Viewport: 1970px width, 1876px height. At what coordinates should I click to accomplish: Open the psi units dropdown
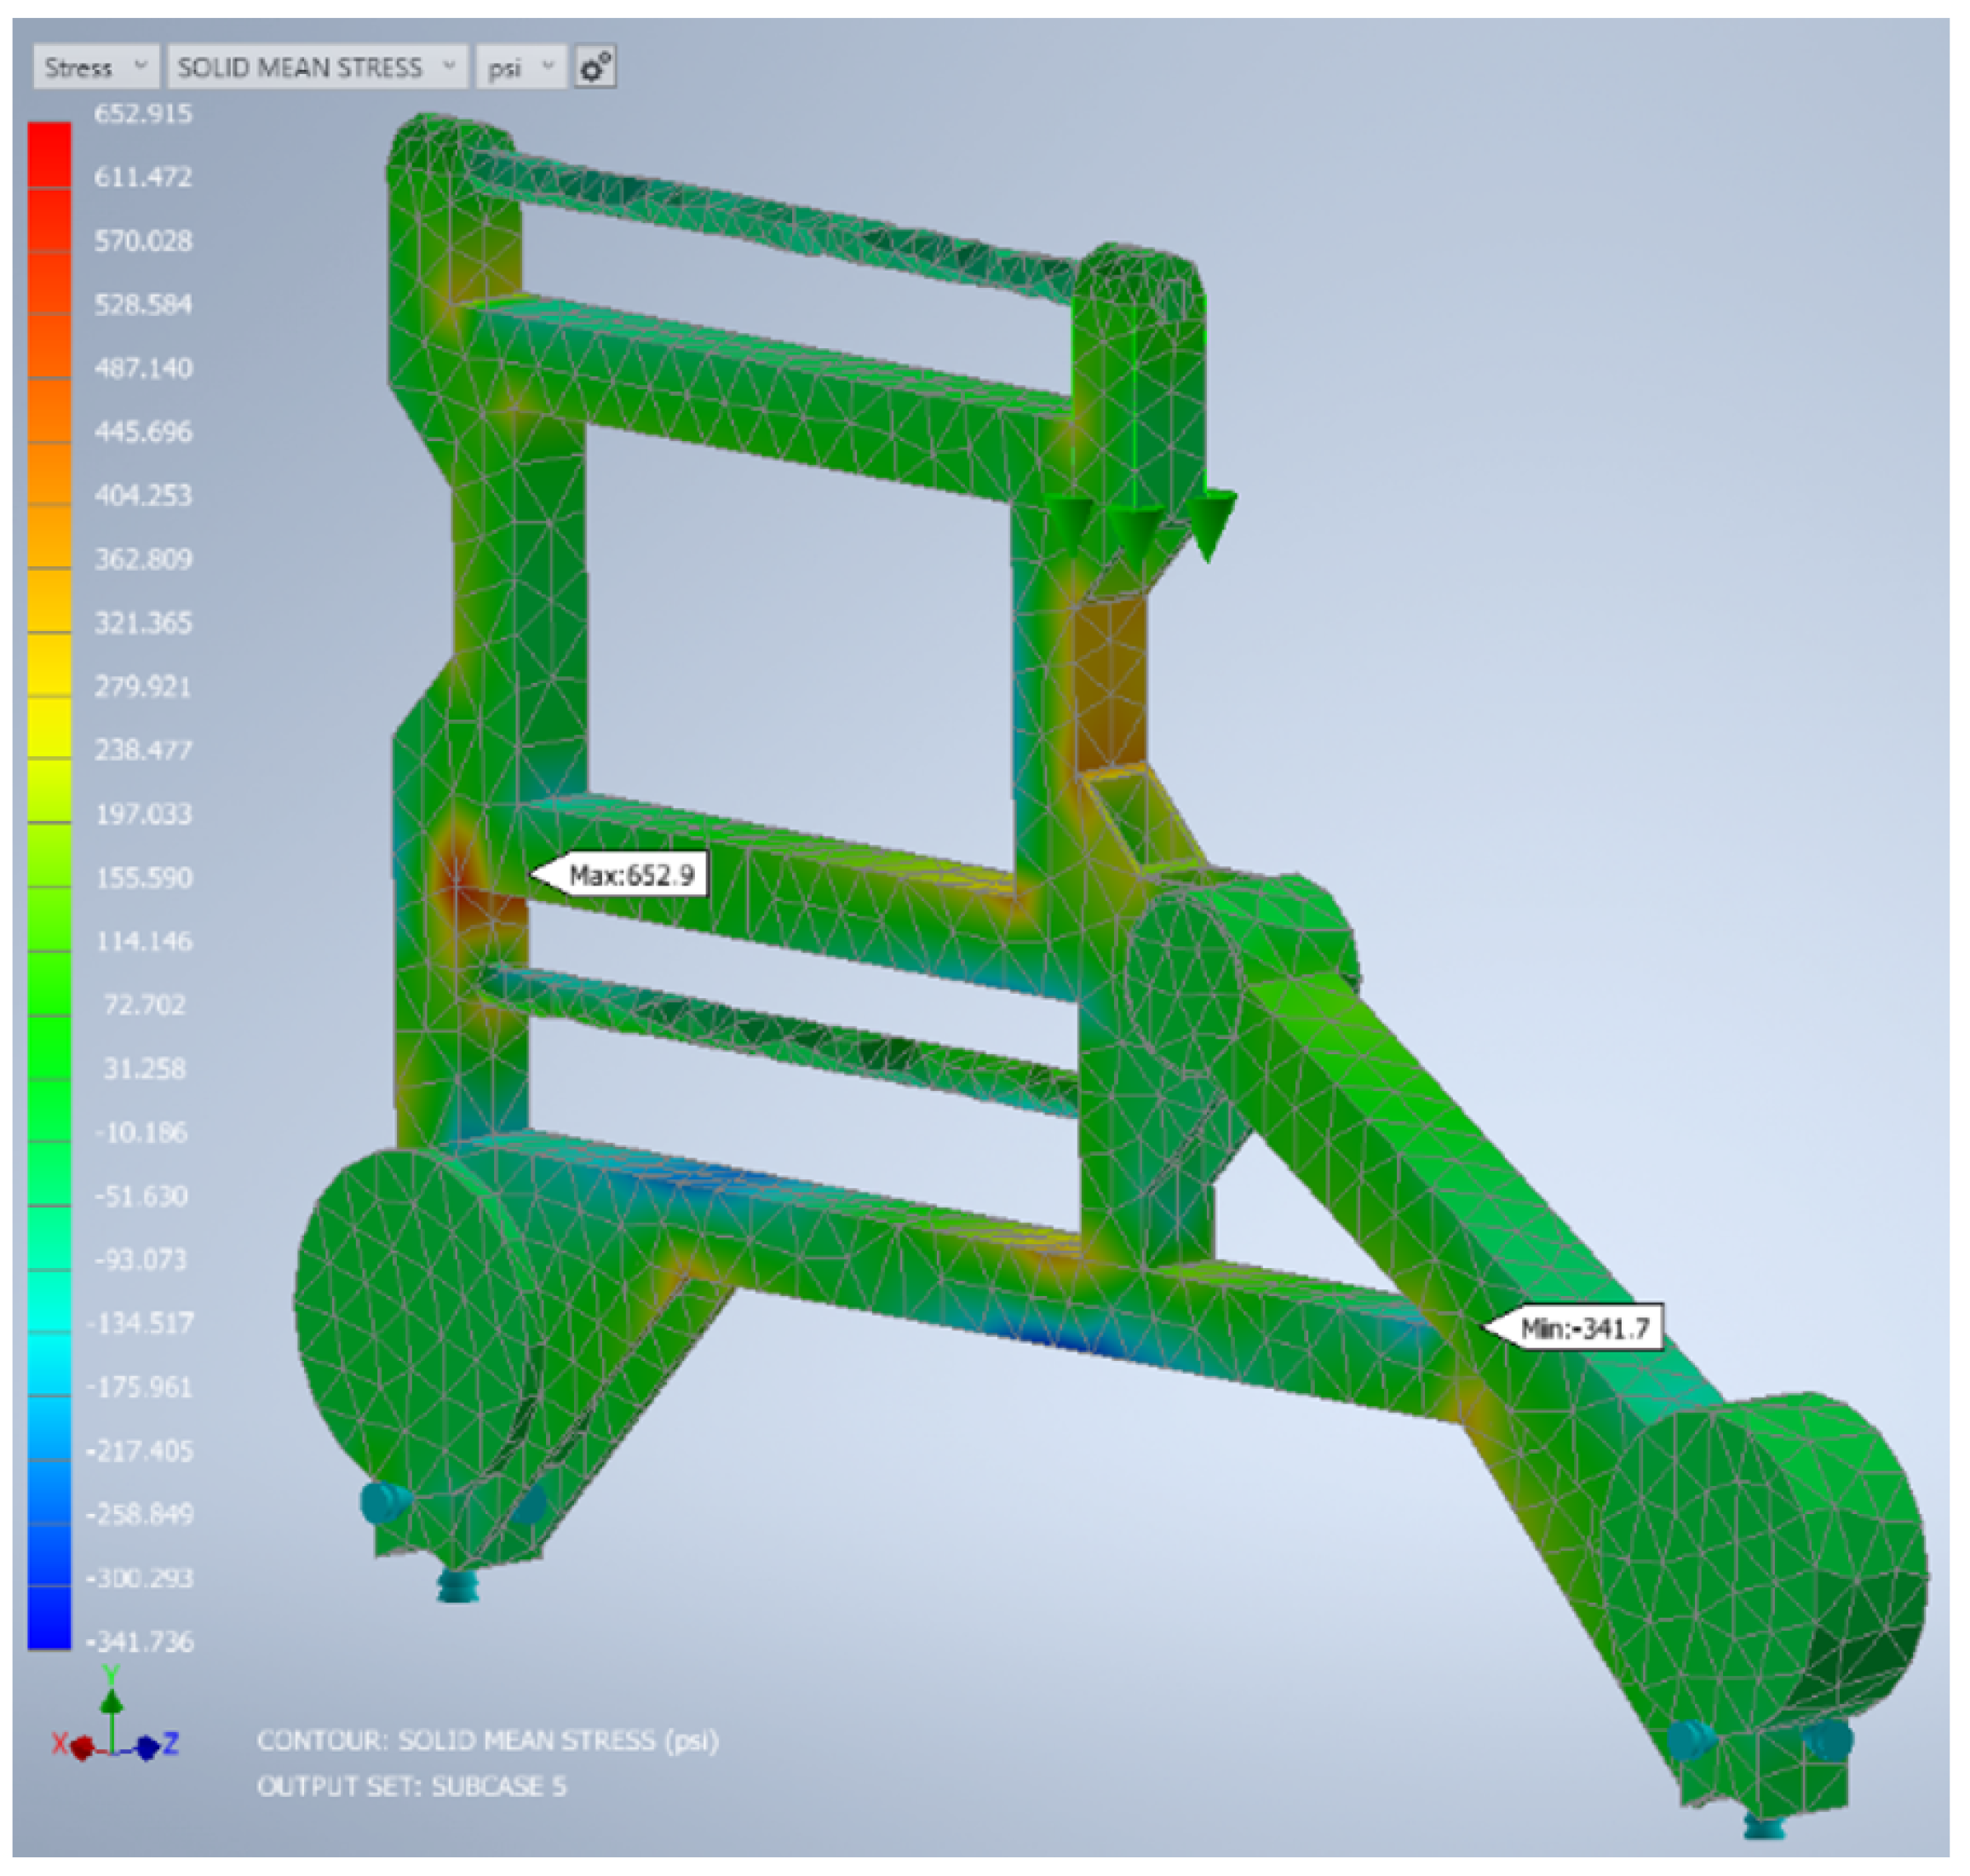pos(520,67)
